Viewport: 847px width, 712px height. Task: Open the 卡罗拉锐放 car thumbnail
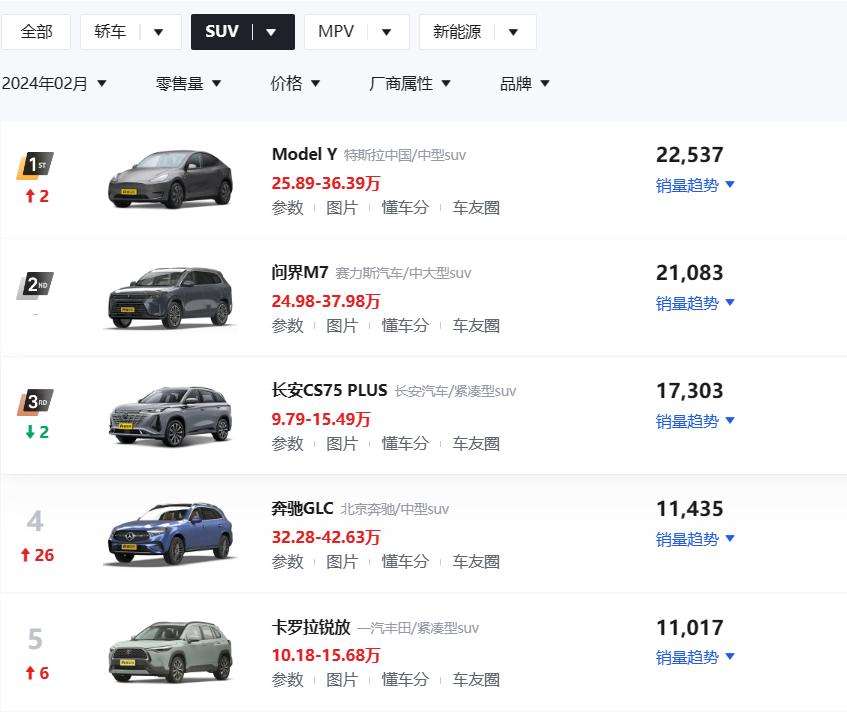tap(171, 652)
